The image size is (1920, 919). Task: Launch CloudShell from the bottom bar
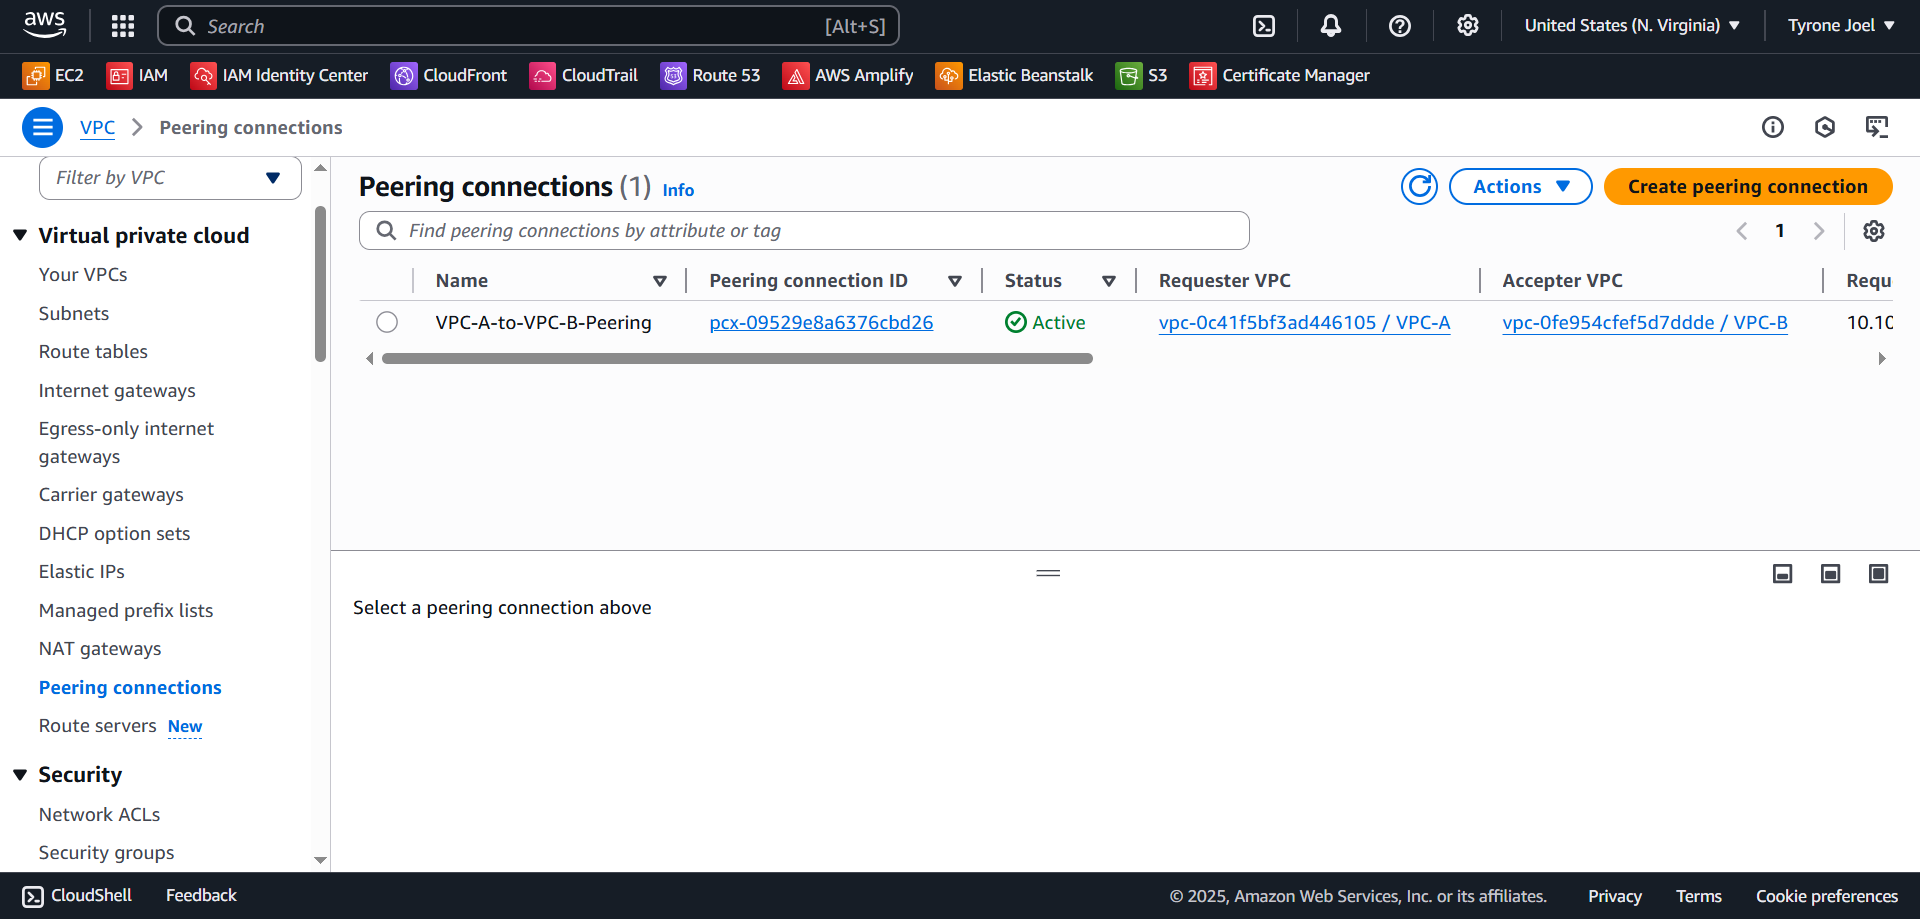coord(76,895)
